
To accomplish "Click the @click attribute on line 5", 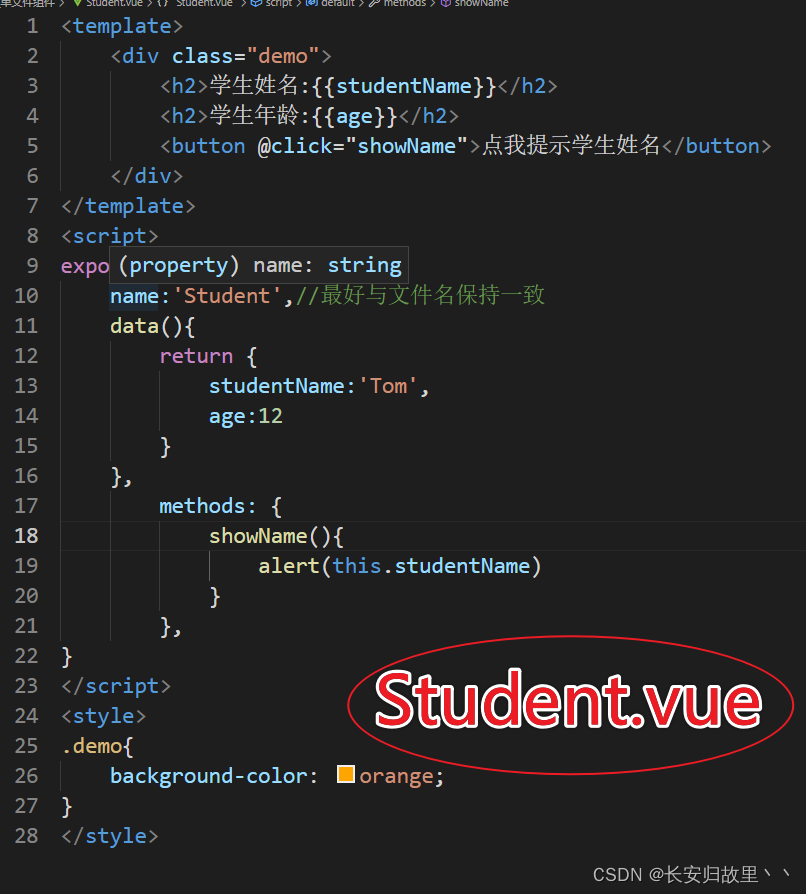I will pyautogui.click(x=295, y=146).
